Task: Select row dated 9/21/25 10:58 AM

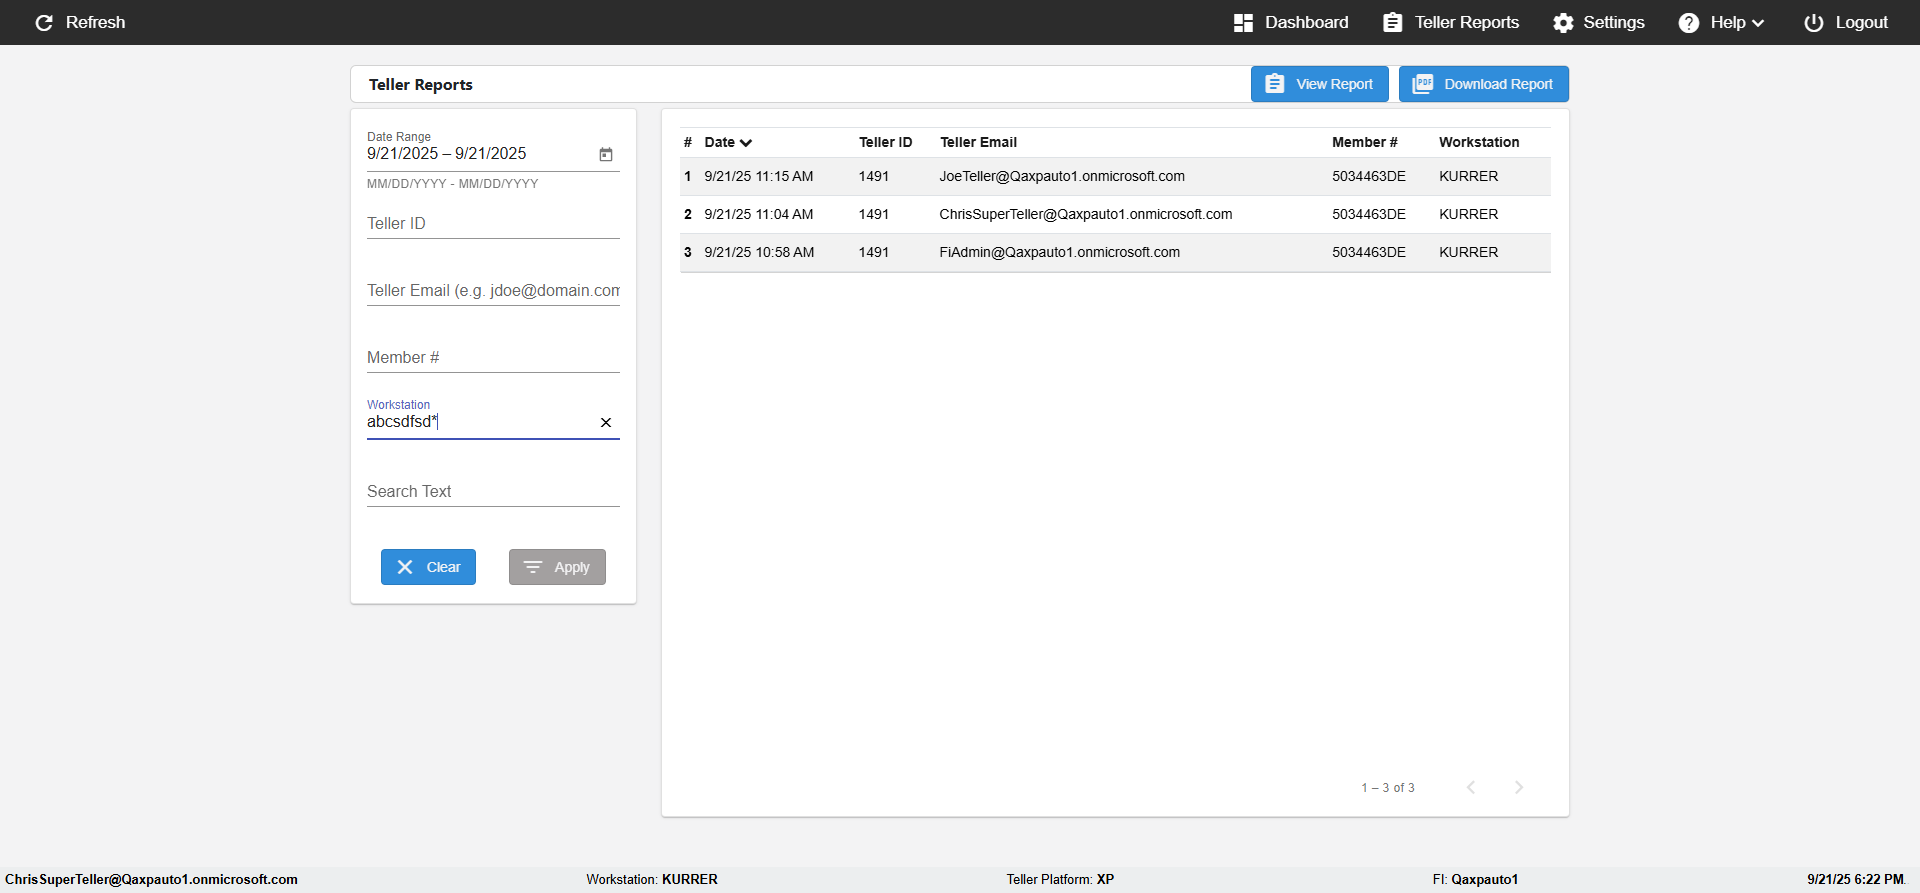Action: (x=1115, y=252)
